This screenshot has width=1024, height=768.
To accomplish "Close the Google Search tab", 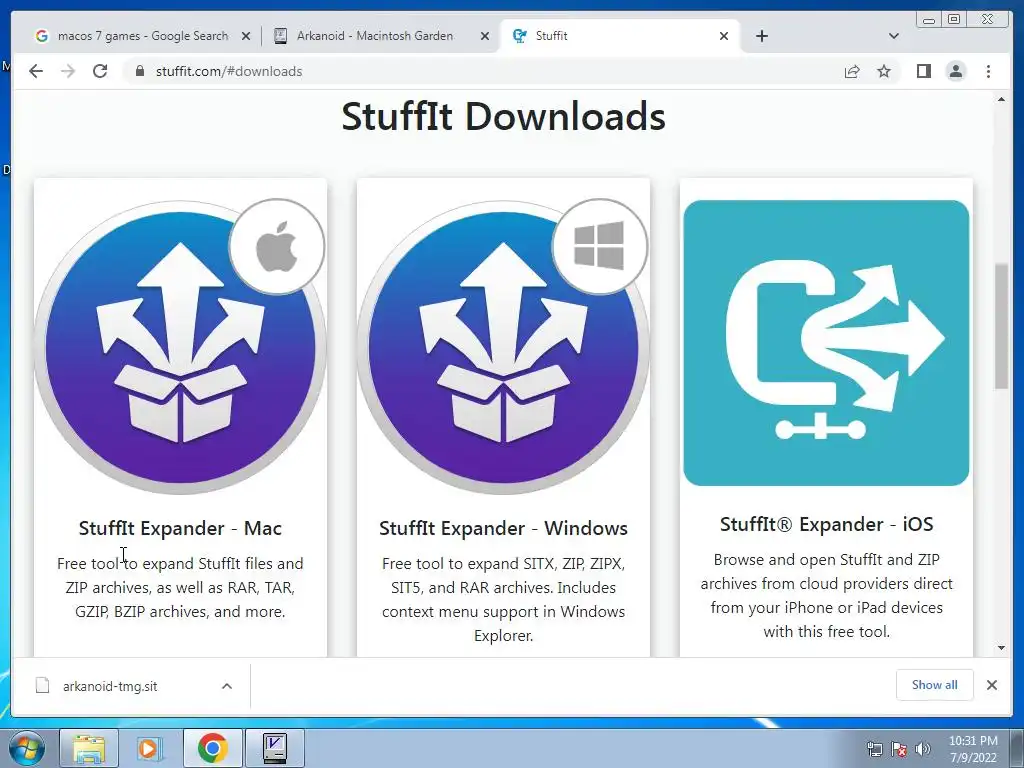I will [x=246, y=36].
